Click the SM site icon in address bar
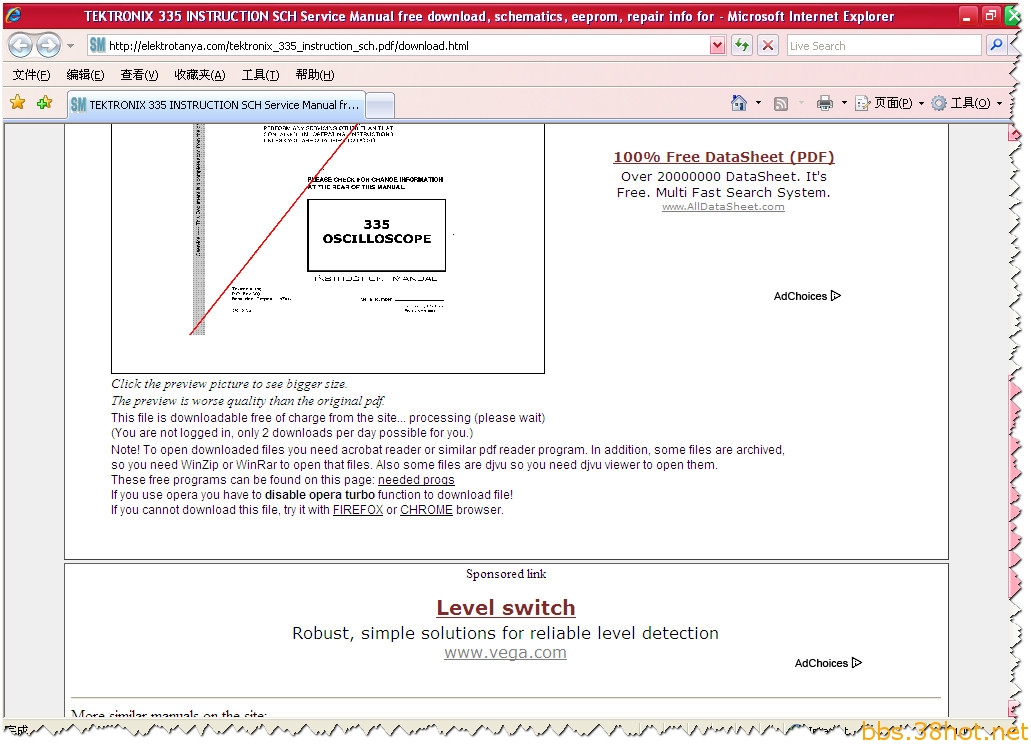The height and width of the screenshot is (745, 1031). pyautogui.click(x=97, y=45)
